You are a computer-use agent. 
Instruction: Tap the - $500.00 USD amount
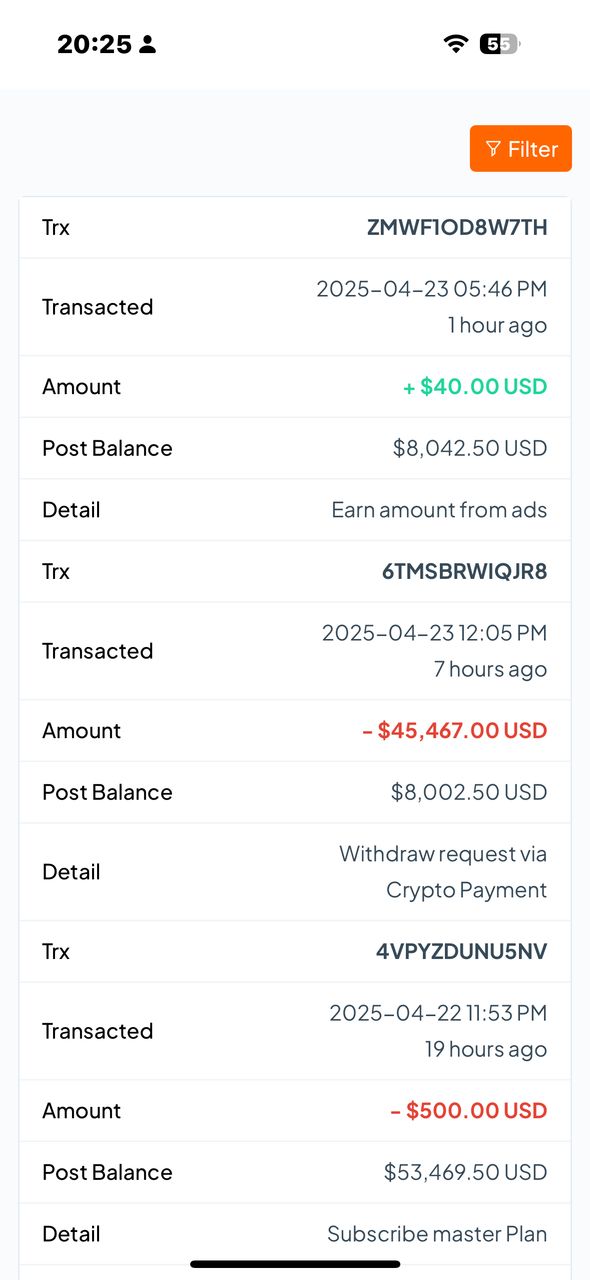point(469,1111)
